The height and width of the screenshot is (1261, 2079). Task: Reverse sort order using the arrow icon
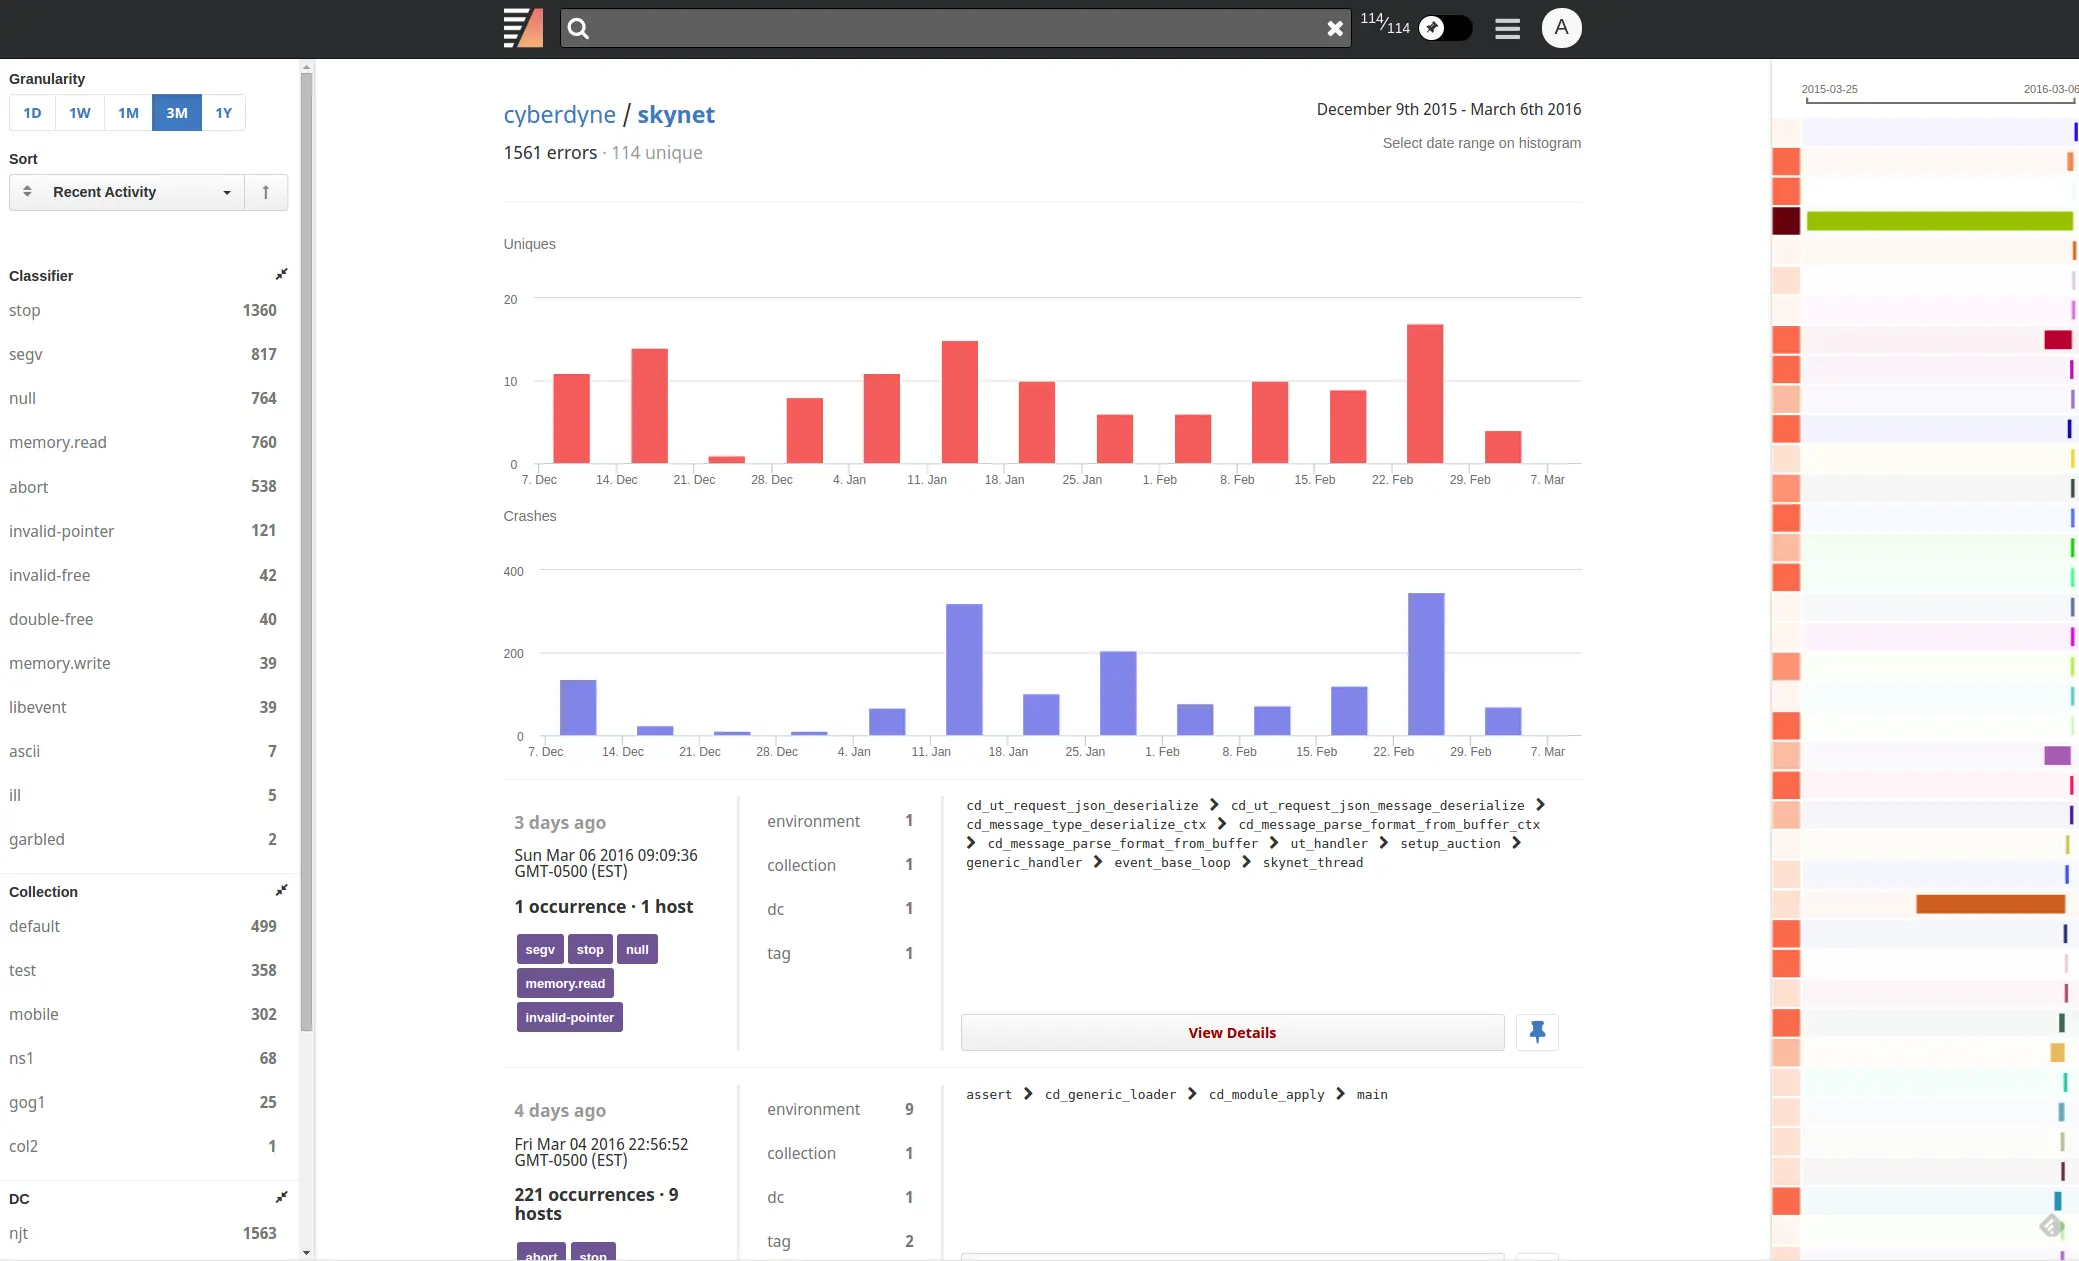click(266, 192)
